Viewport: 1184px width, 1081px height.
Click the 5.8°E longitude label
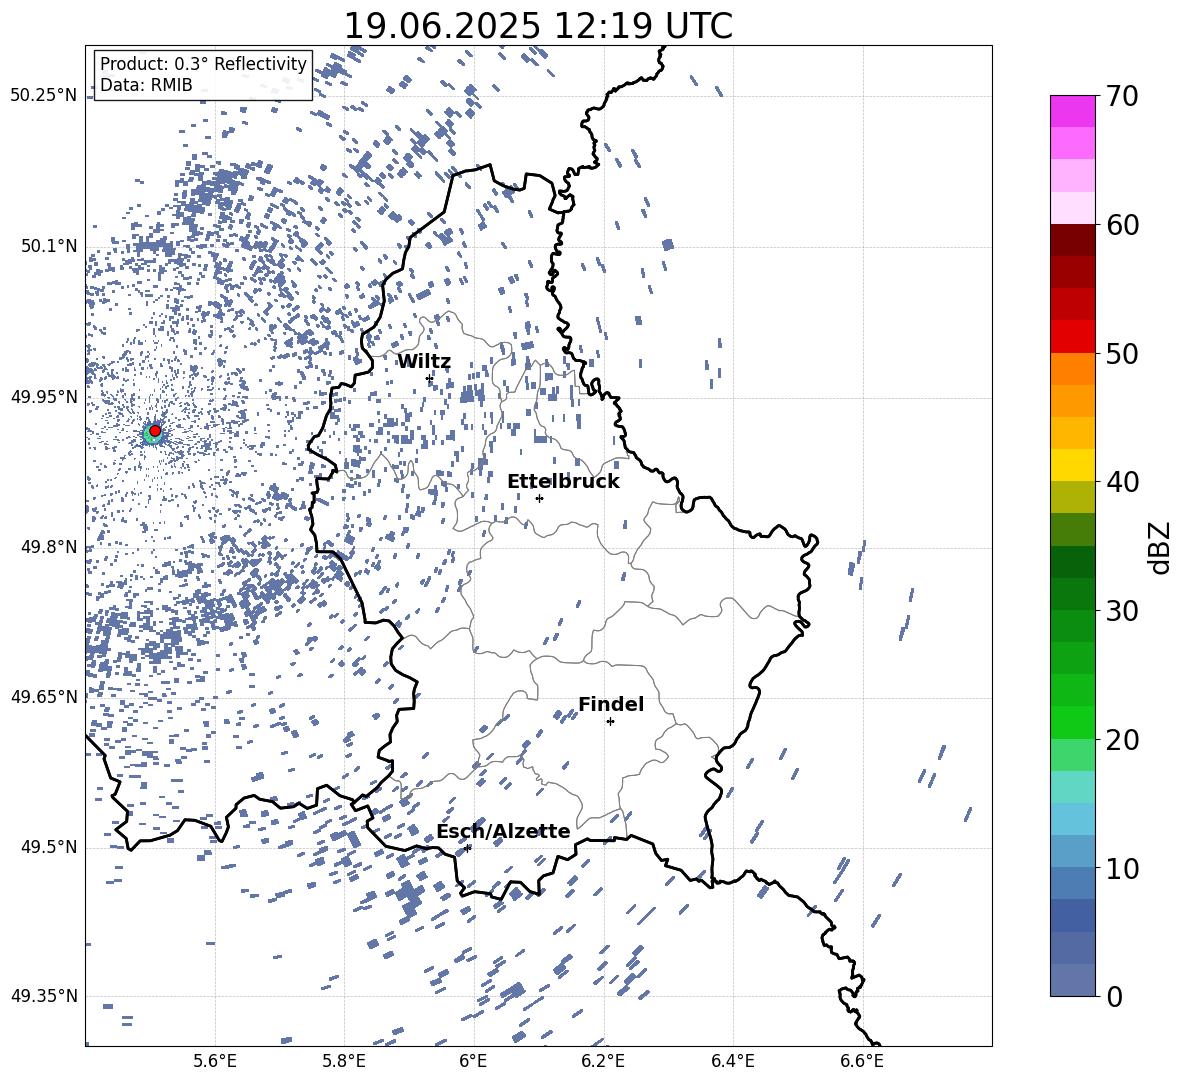tap(344, 1061)
